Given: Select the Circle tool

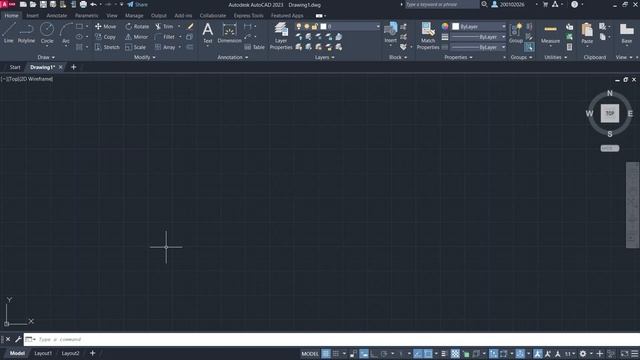Looking at the screenshot, I should click(x=47, y=33).
